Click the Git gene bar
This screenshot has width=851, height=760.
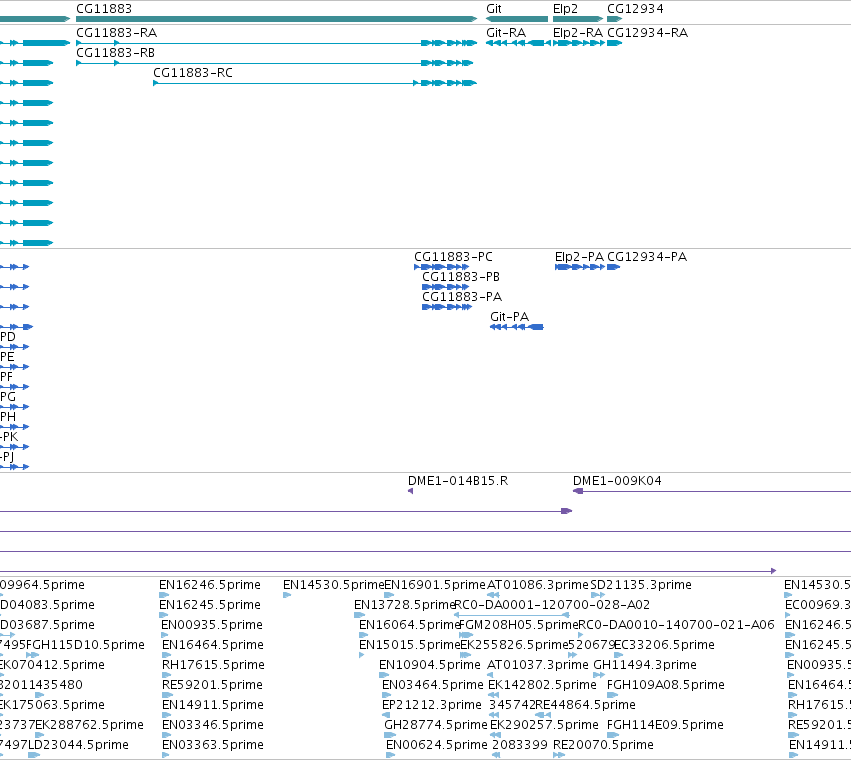pos(517,19)
